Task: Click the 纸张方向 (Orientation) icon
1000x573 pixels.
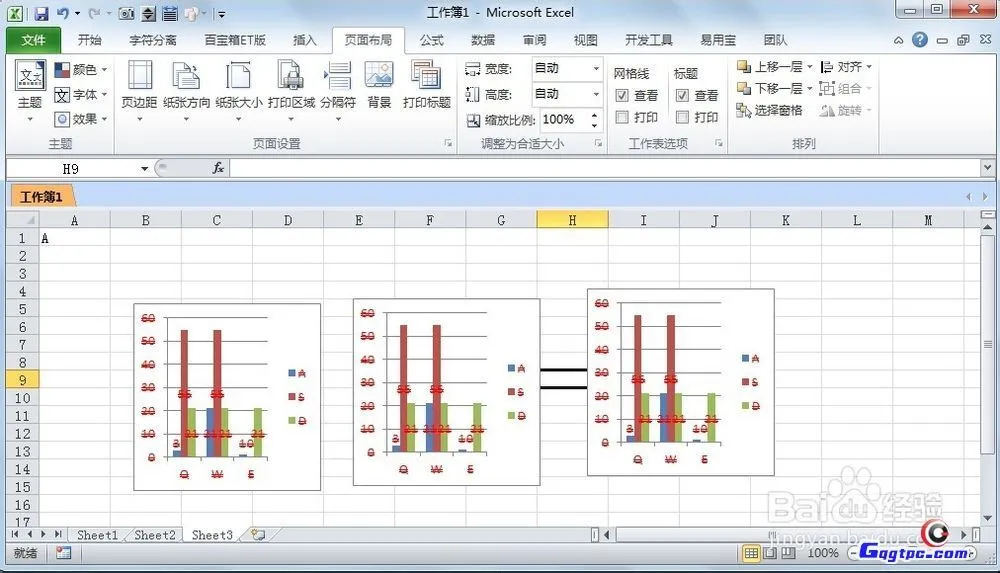Action: pos(186,85)
